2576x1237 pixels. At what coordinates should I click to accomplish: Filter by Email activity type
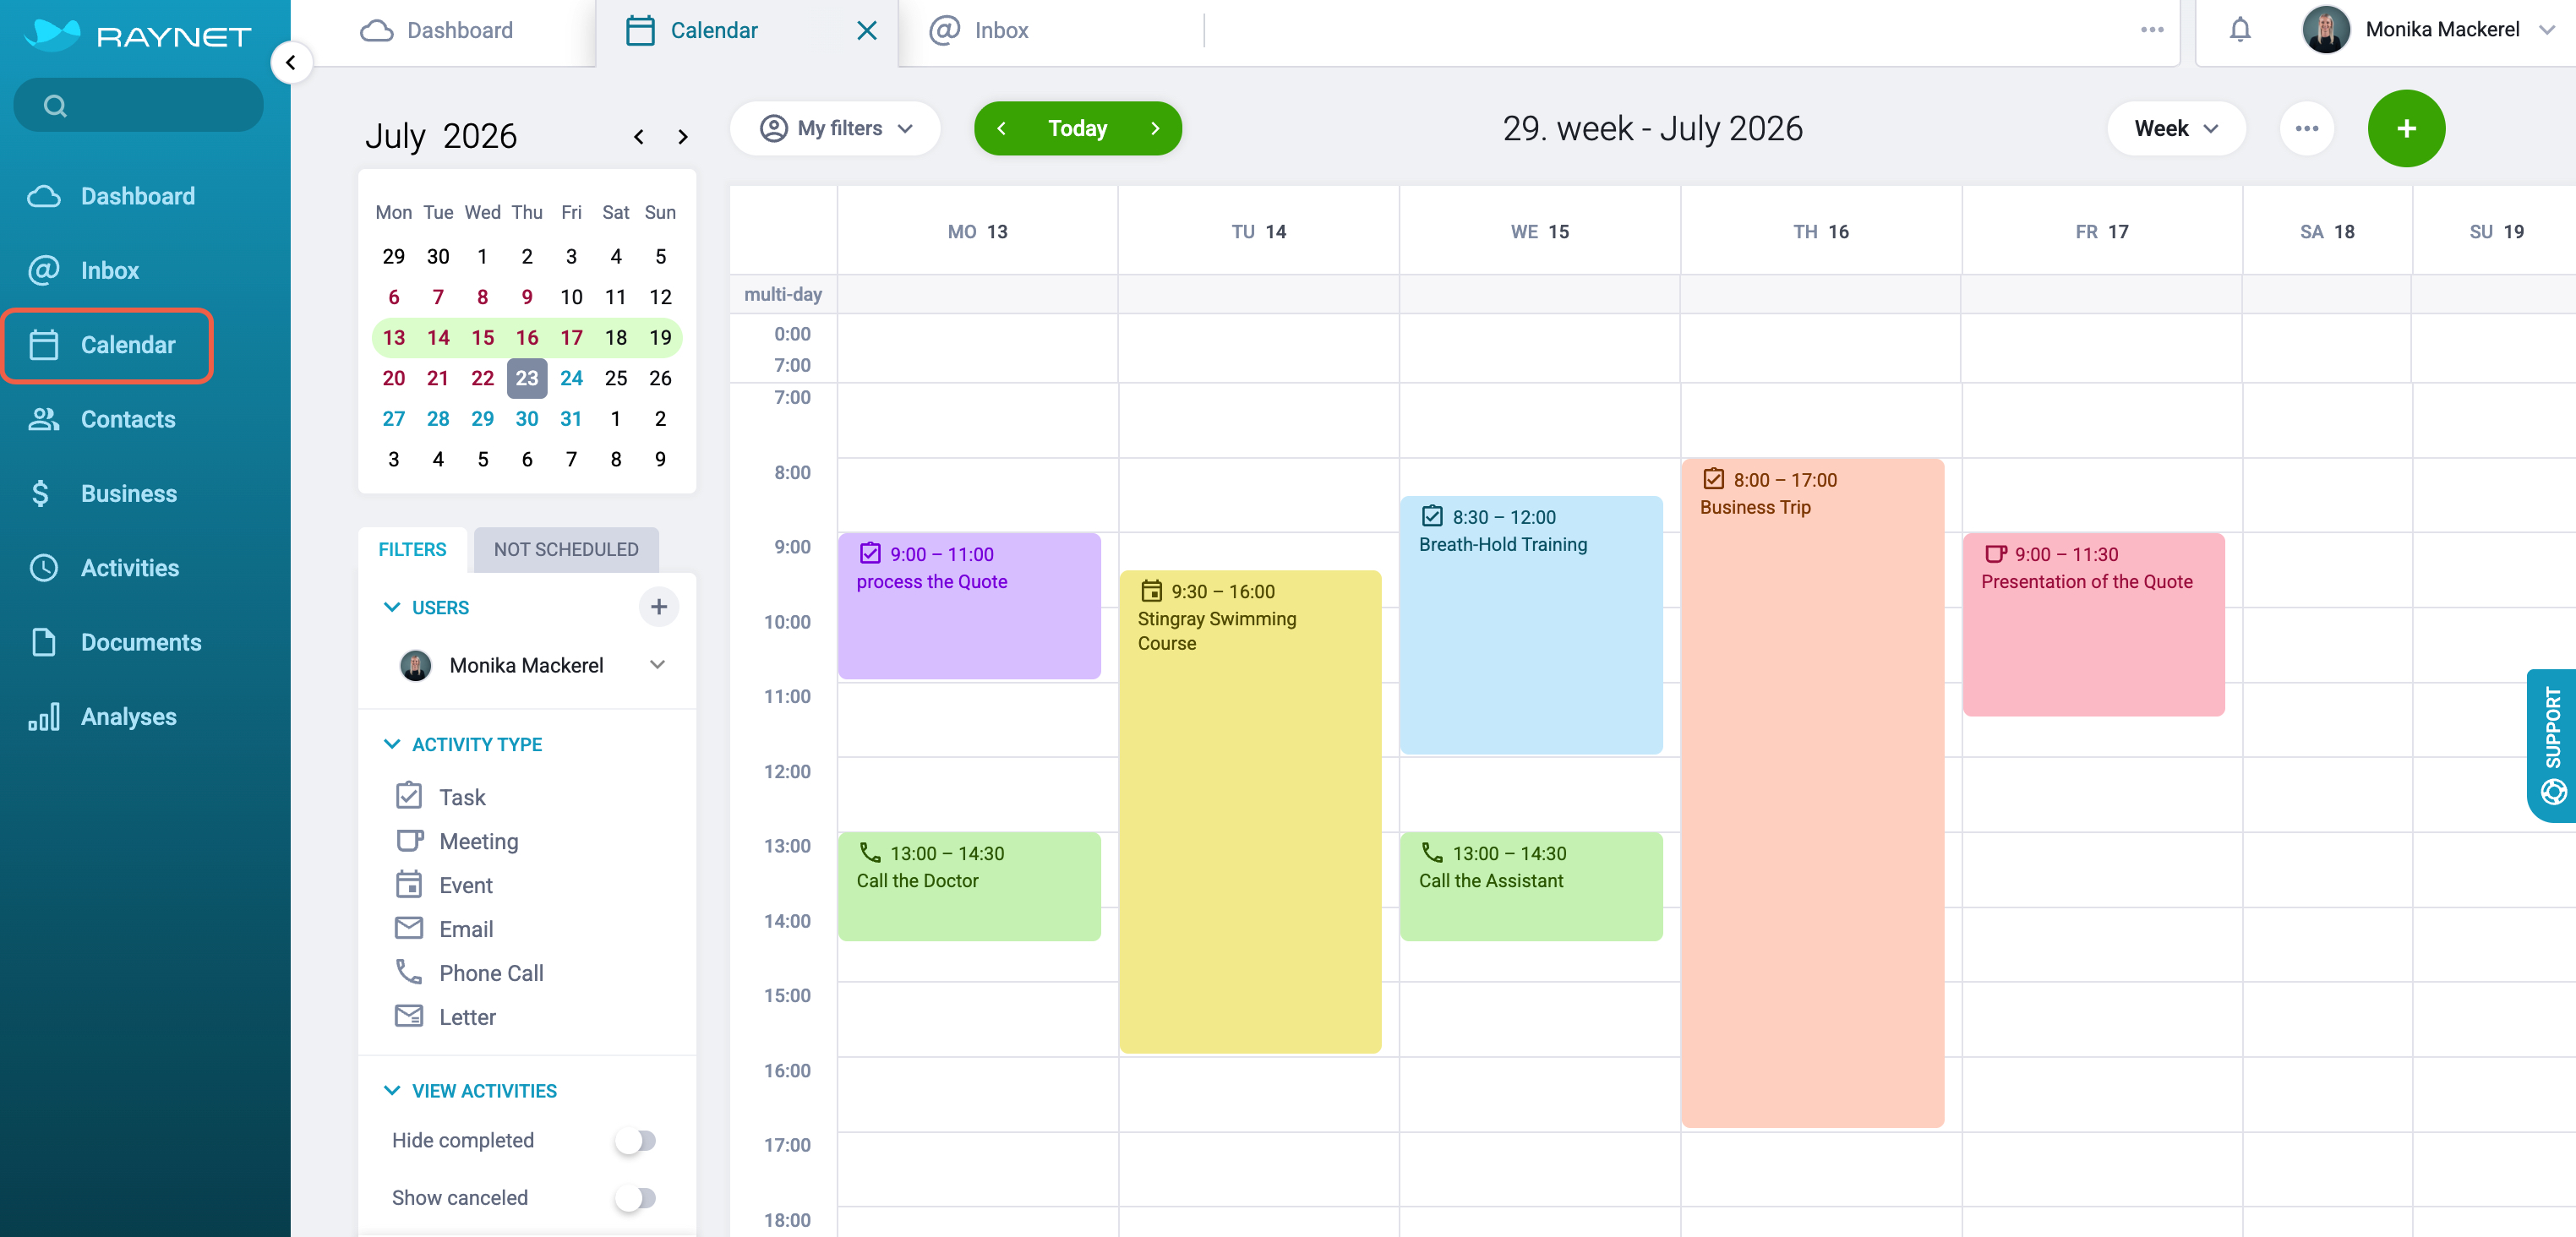444,929
